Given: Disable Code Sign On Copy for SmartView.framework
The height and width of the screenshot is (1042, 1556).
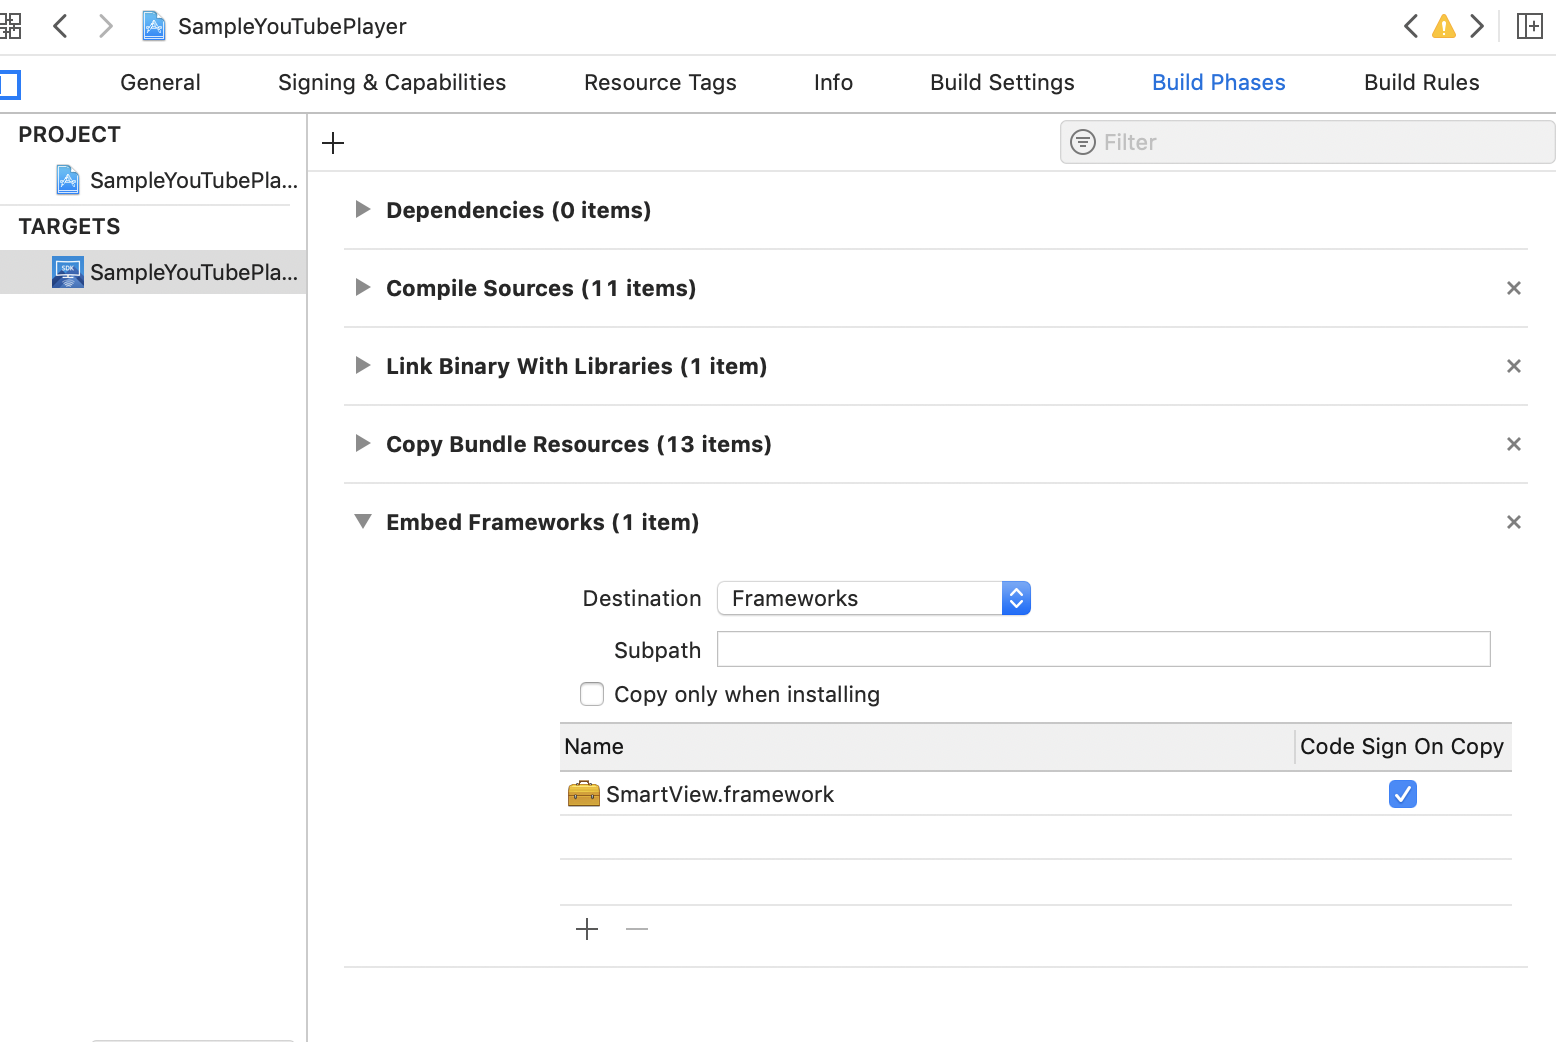Looking at the screenshot, I should point(1402,793).
